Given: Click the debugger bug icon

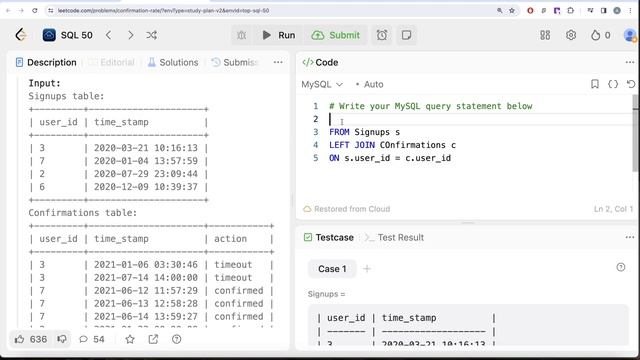Looking at the screenshot, I should [242, 35].
